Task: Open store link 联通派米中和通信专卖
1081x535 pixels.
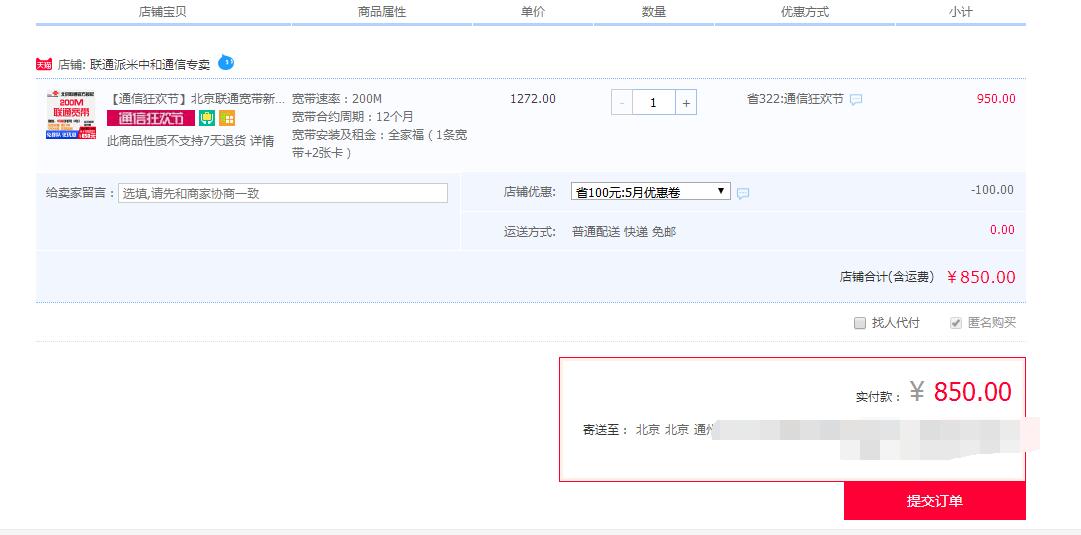Action: pos(150,65)
